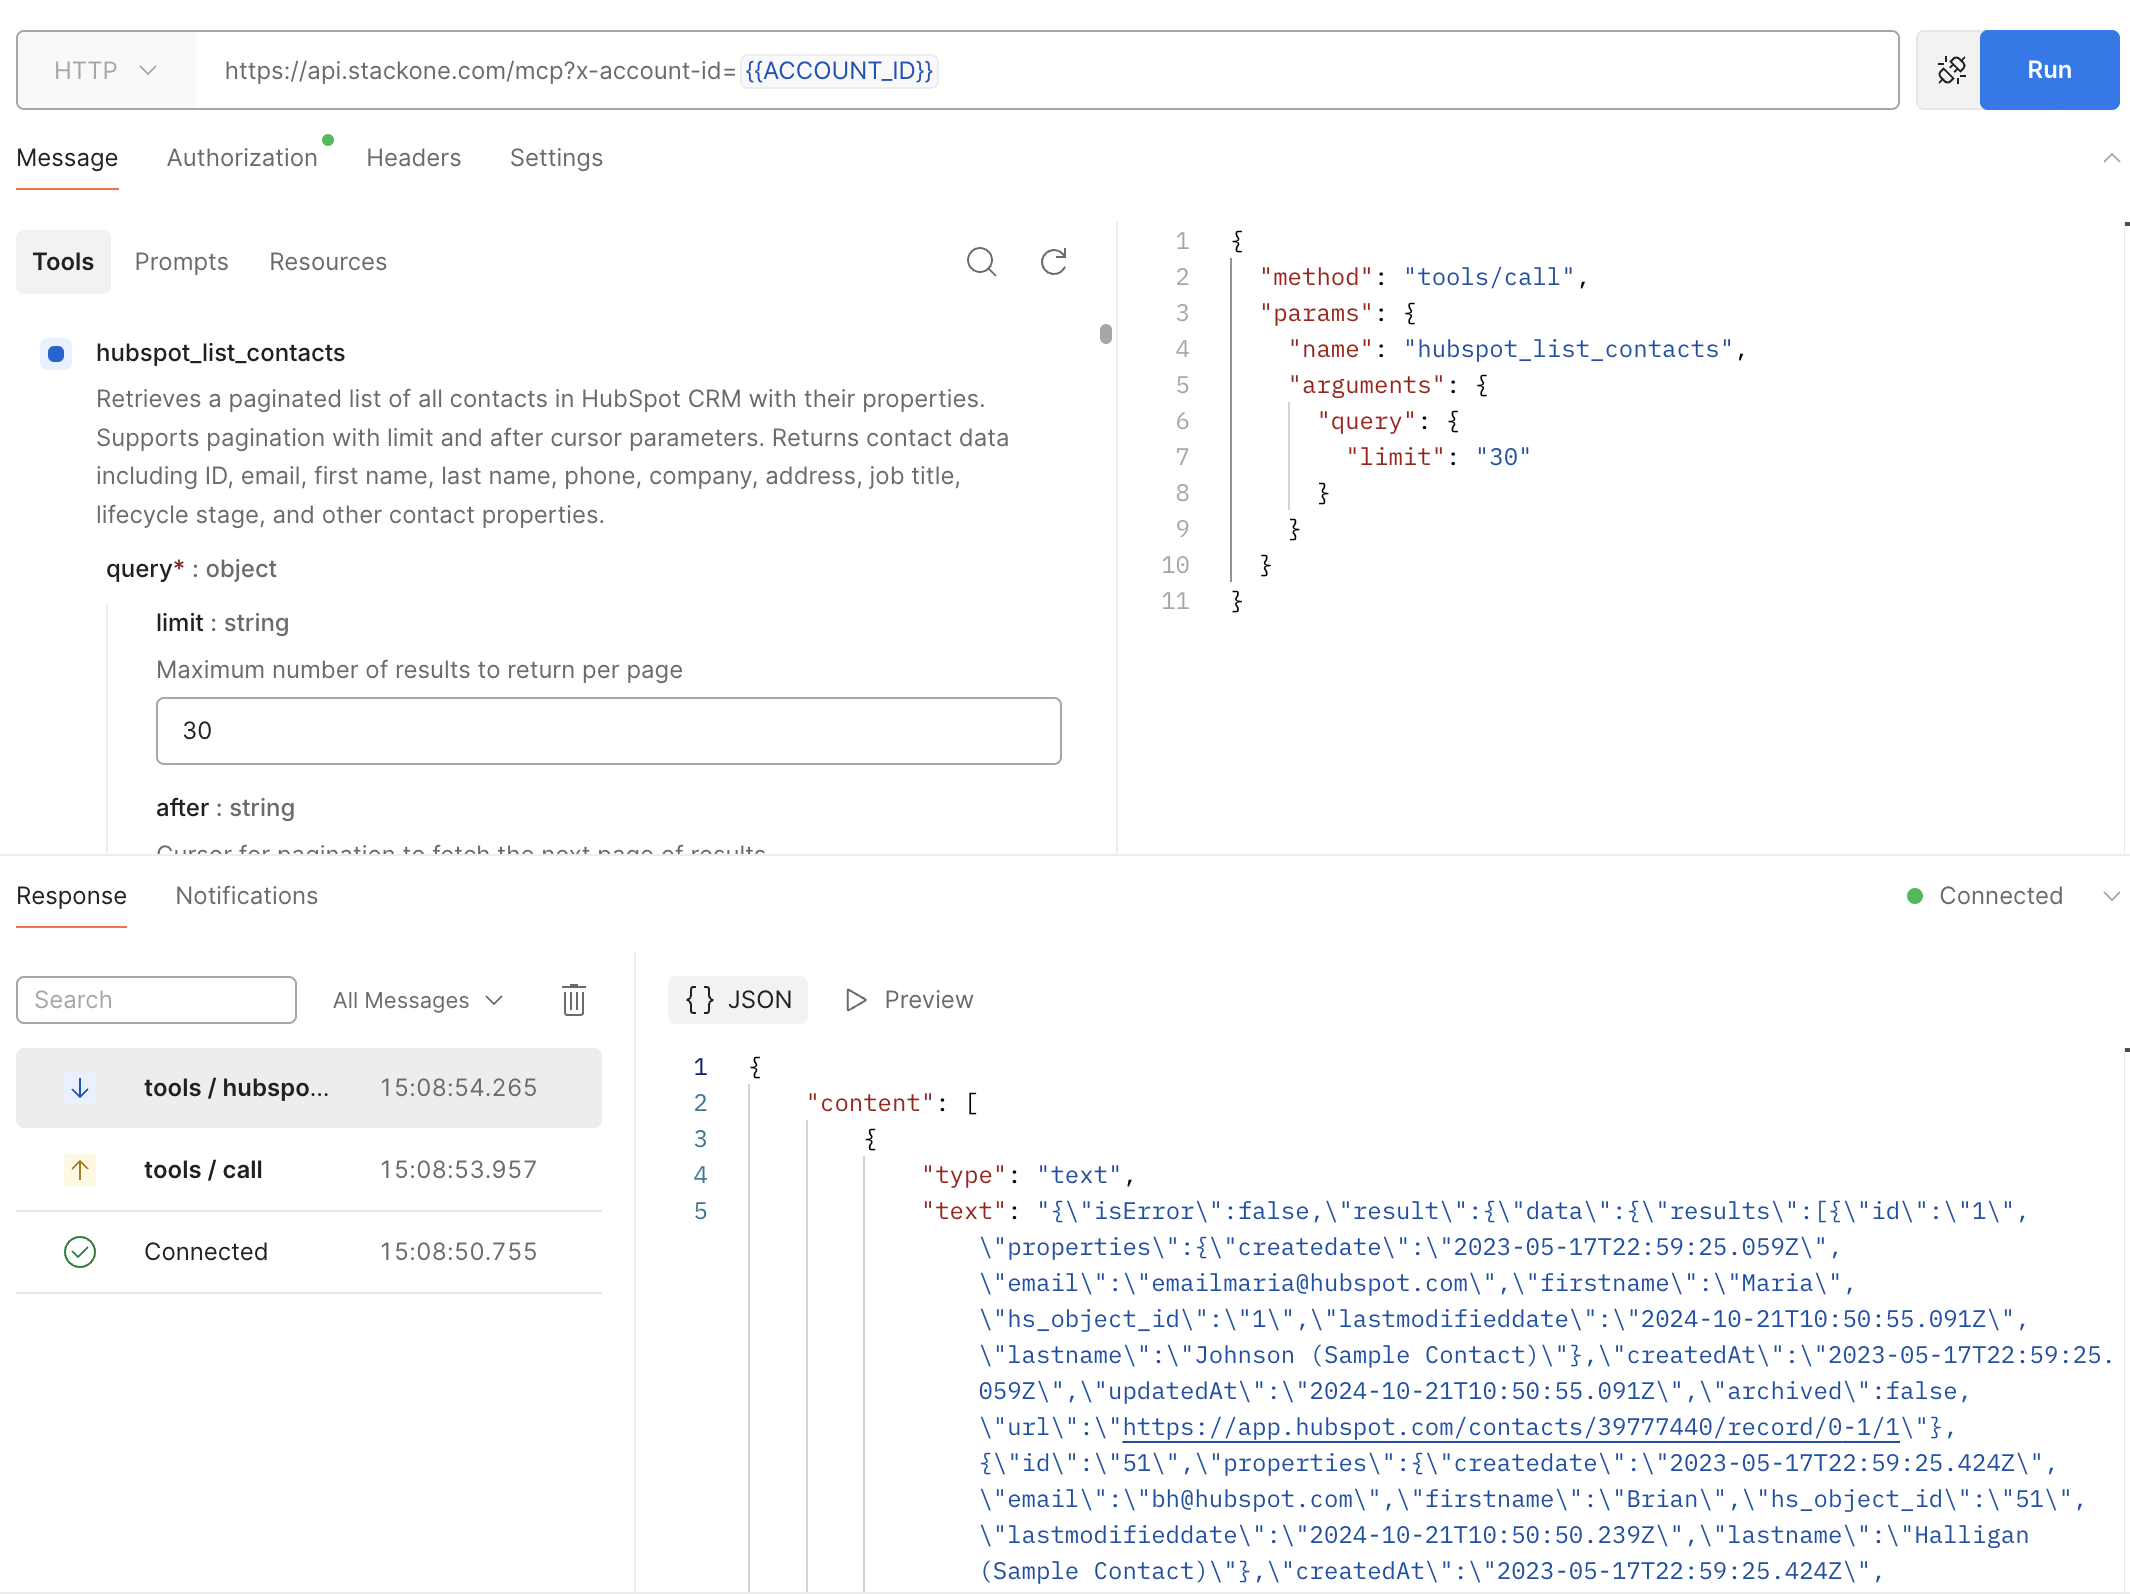Open the Notifications tab

pyautogui.click(x=245, y=895)
